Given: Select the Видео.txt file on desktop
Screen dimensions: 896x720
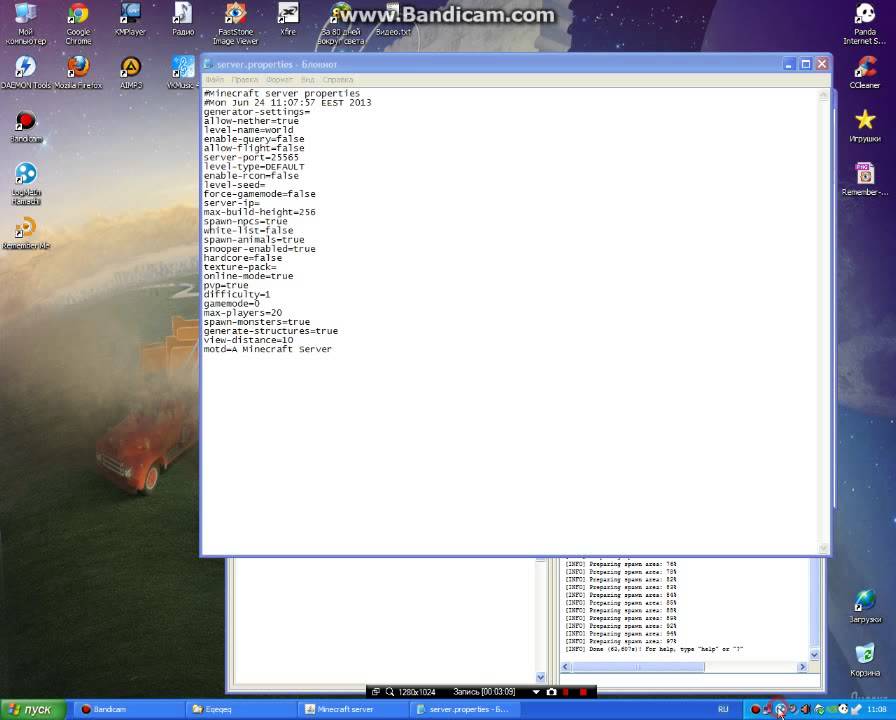Looking at the screenshot, I should [393, 20].
